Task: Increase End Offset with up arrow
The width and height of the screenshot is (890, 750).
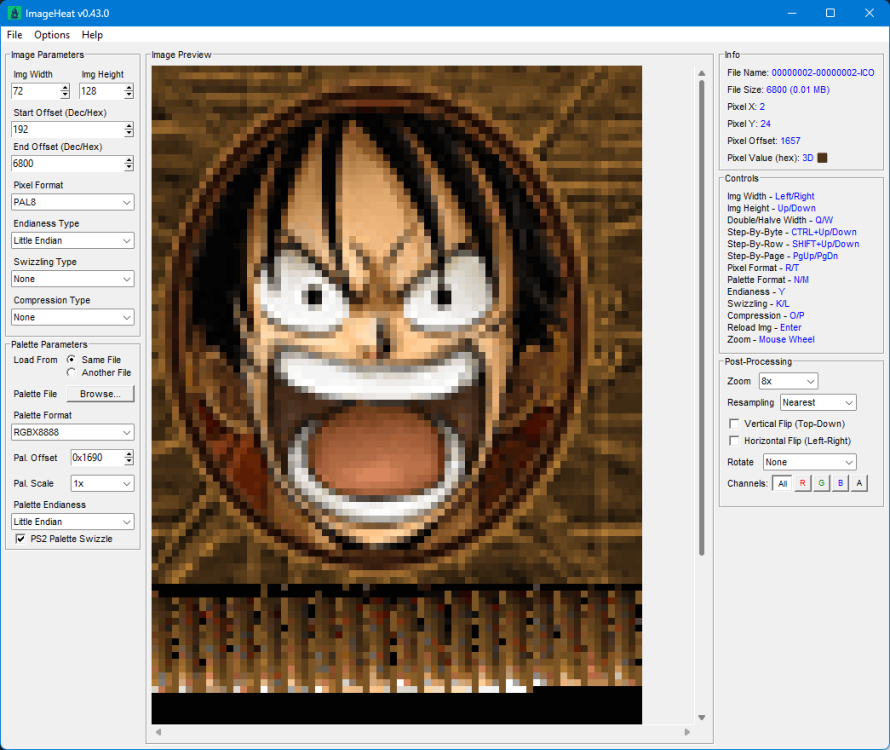Action: click(129, 160)
